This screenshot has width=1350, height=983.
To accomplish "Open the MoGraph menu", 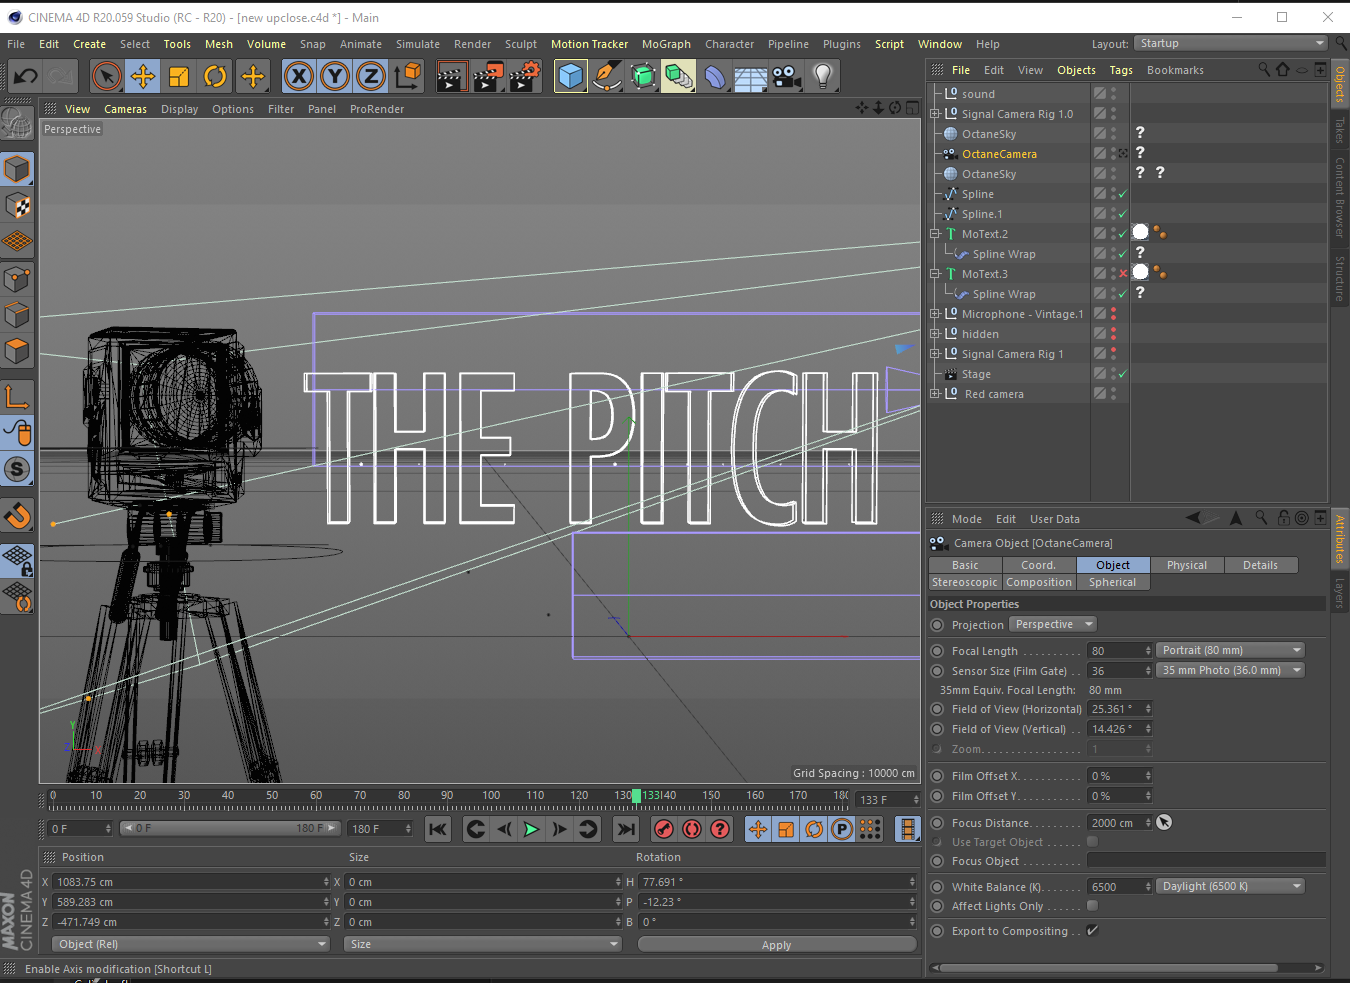I will [x=666, y=44].
